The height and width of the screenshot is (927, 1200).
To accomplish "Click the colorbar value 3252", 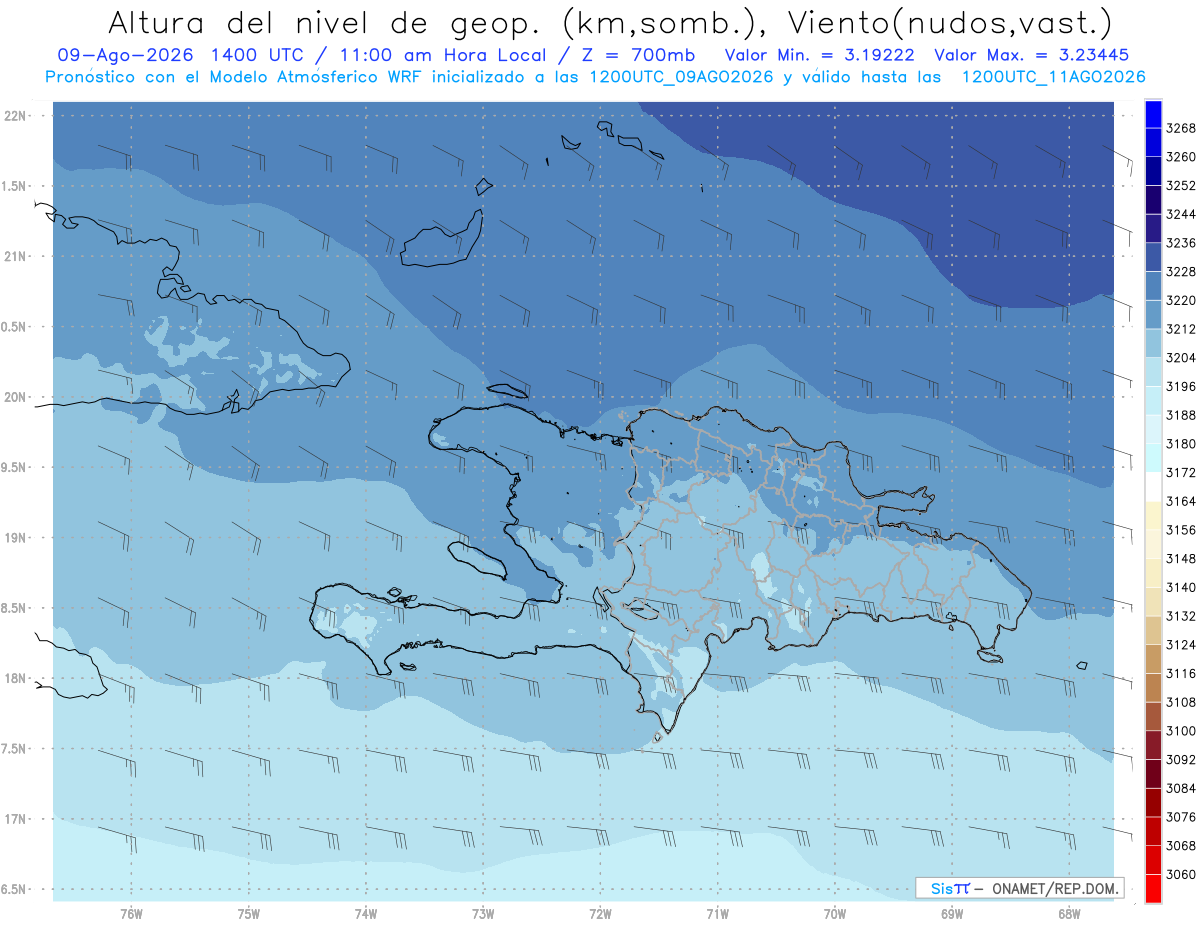I will [x=1180, y=186].
